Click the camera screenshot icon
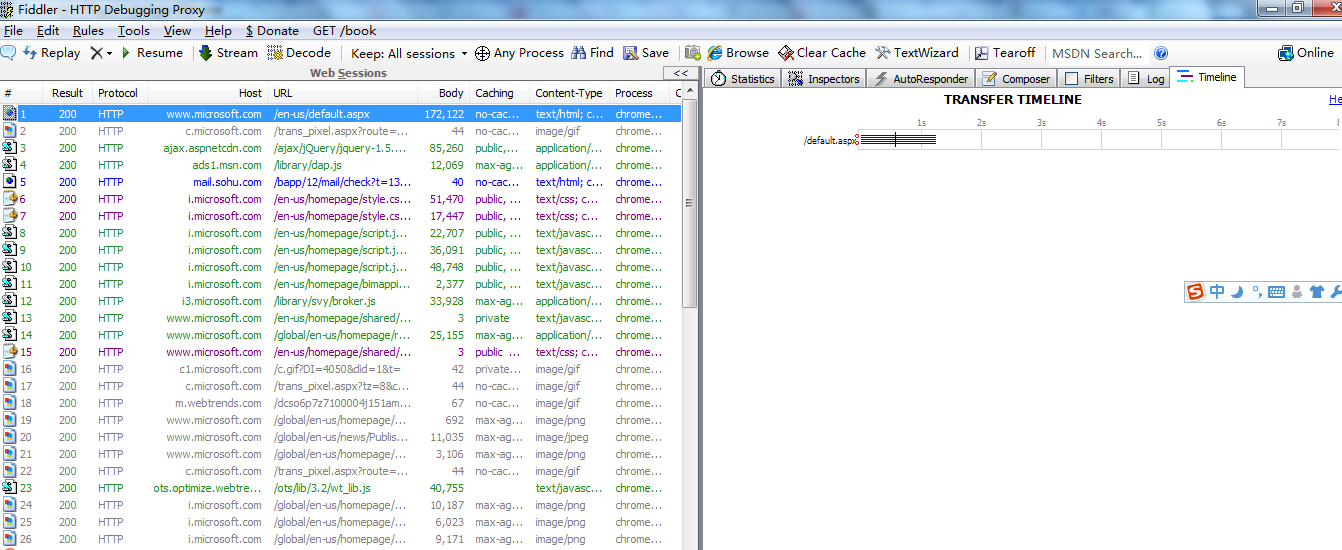 692,53
